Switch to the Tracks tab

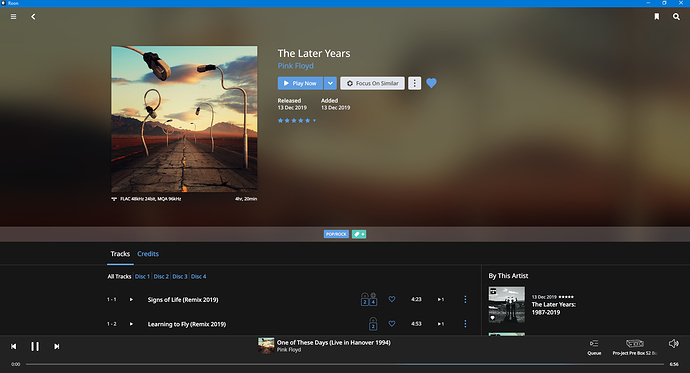click(120, 254)
